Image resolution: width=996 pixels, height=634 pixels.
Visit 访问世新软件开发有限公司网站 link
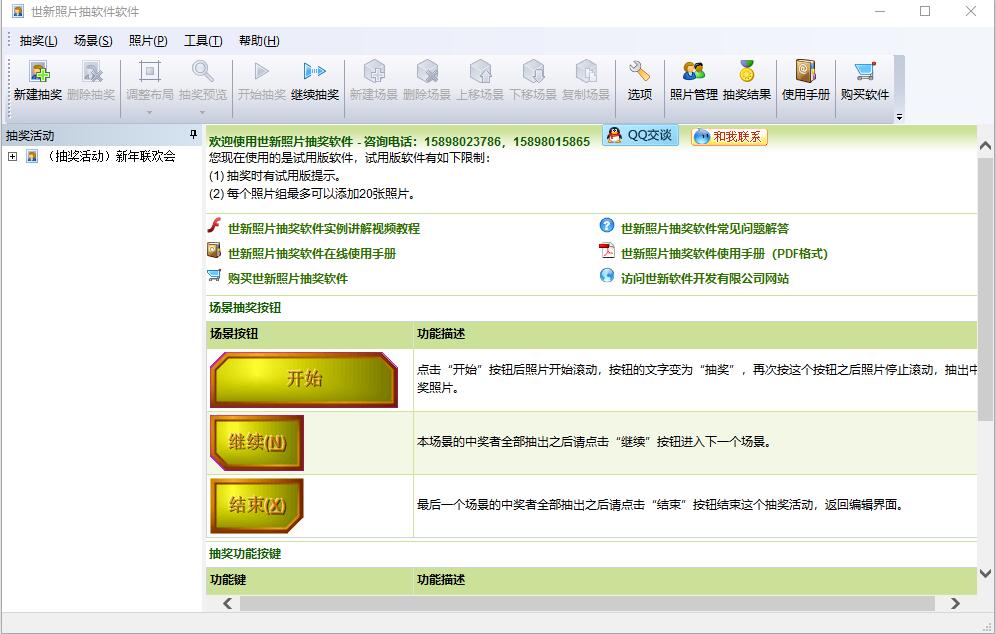[x=705, y=278]
